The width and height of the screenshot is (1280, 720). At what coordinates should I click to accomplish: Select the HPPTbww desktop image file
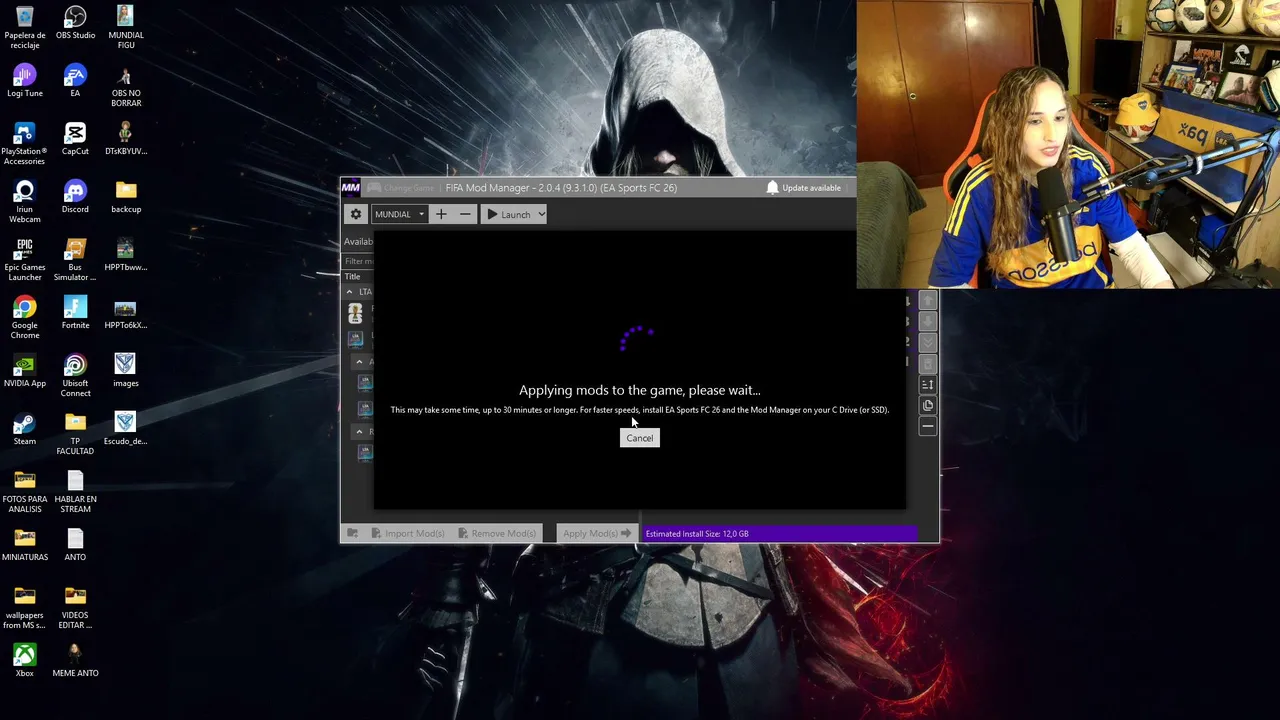(125, 256)
